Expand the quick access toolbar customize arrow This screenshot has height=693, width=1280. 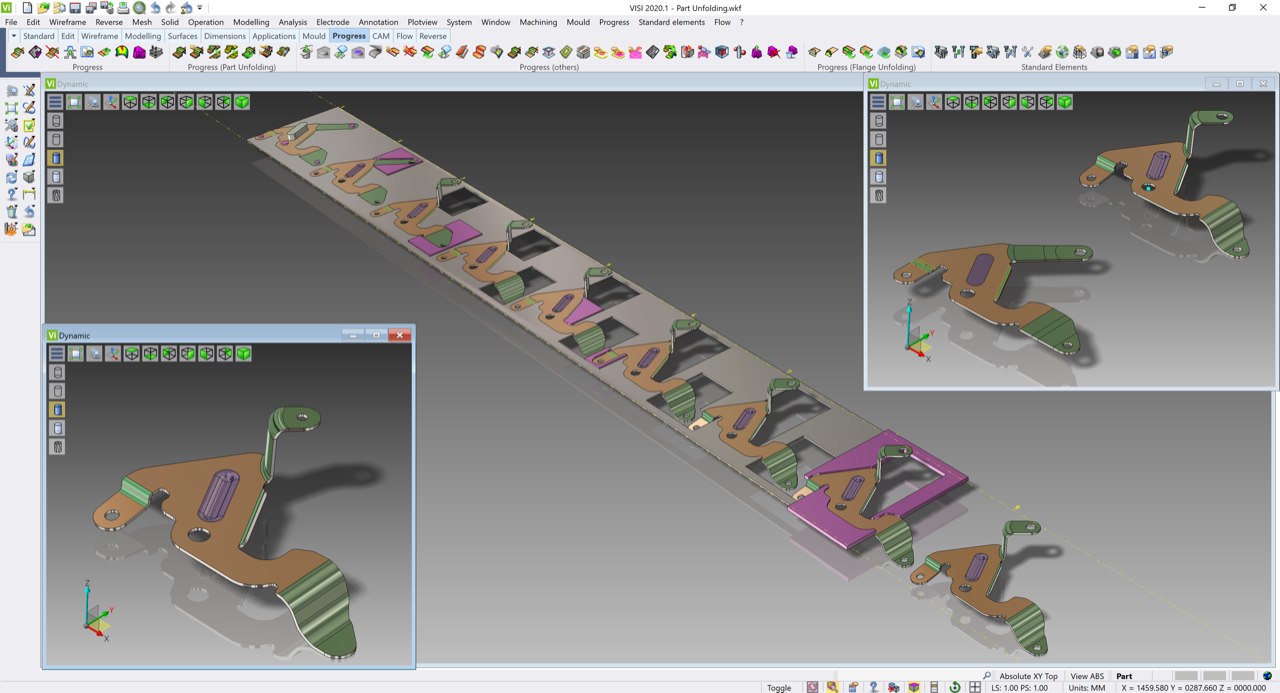click(200, 8)
